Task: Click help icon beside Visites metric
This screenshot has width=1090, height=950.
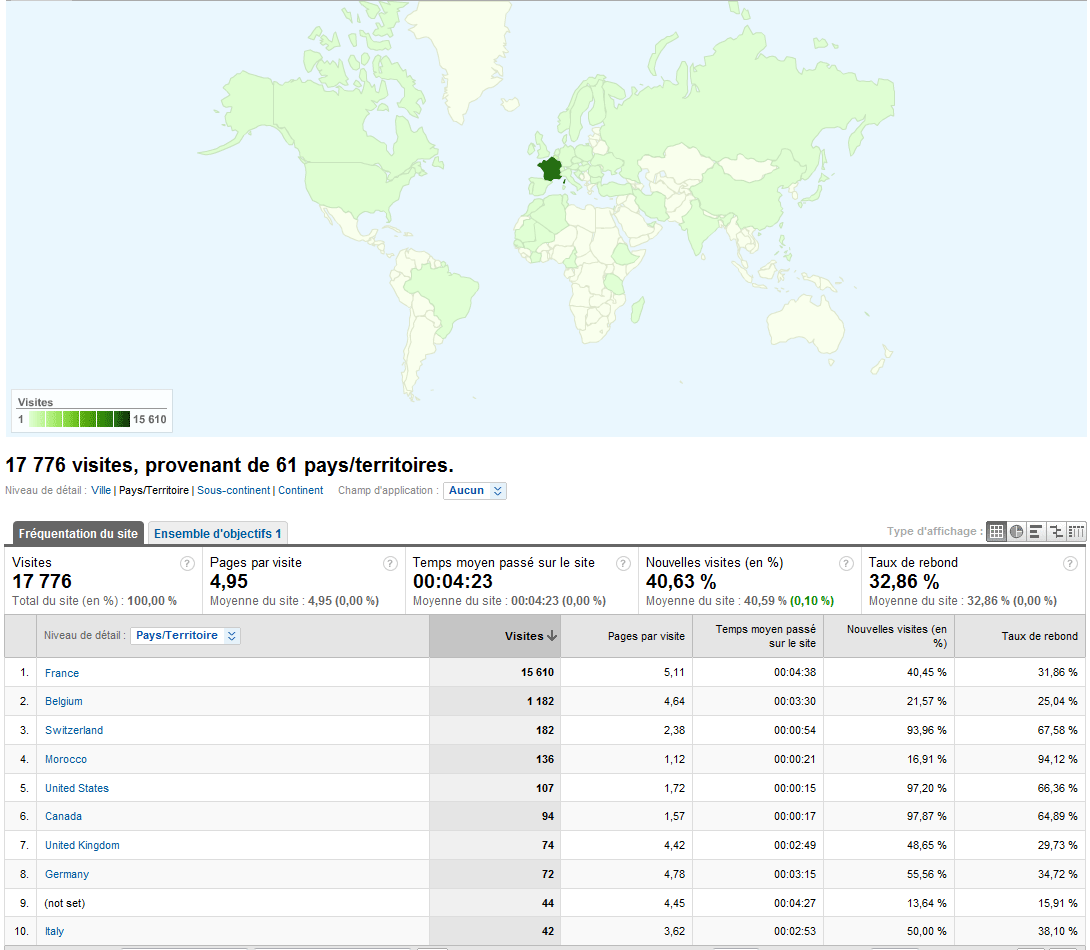Action: pyautogui.click(x=187, y=564)
